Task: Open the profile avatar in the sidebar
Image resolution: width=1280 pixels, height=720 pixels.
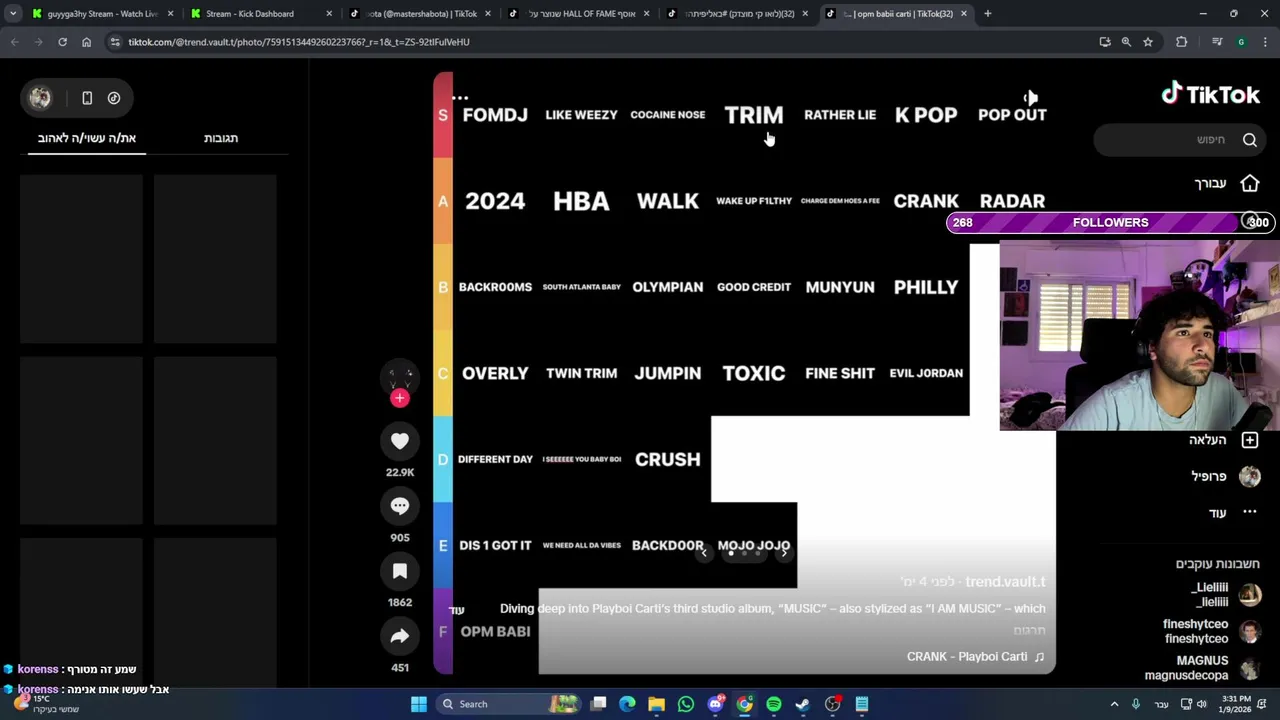Action: 1250,476
